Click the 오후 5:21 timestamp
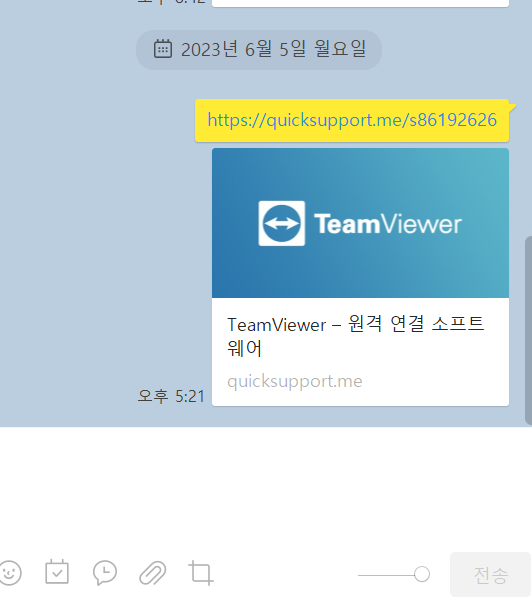 (171, 396)
